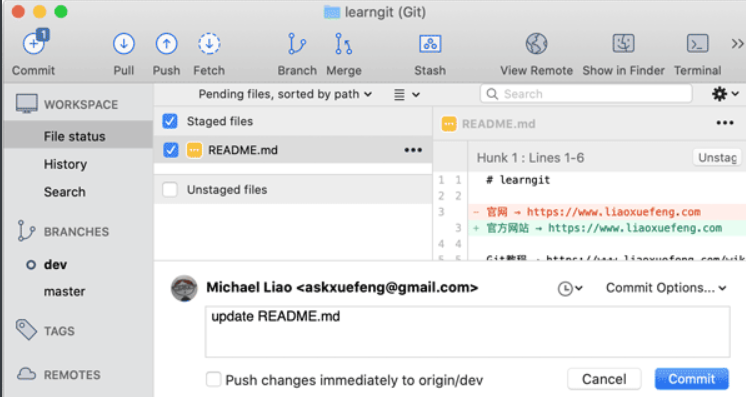The image size is (746, 397).
Task: Click the Pull toolbar icon
Action: [x=124, y=44]
